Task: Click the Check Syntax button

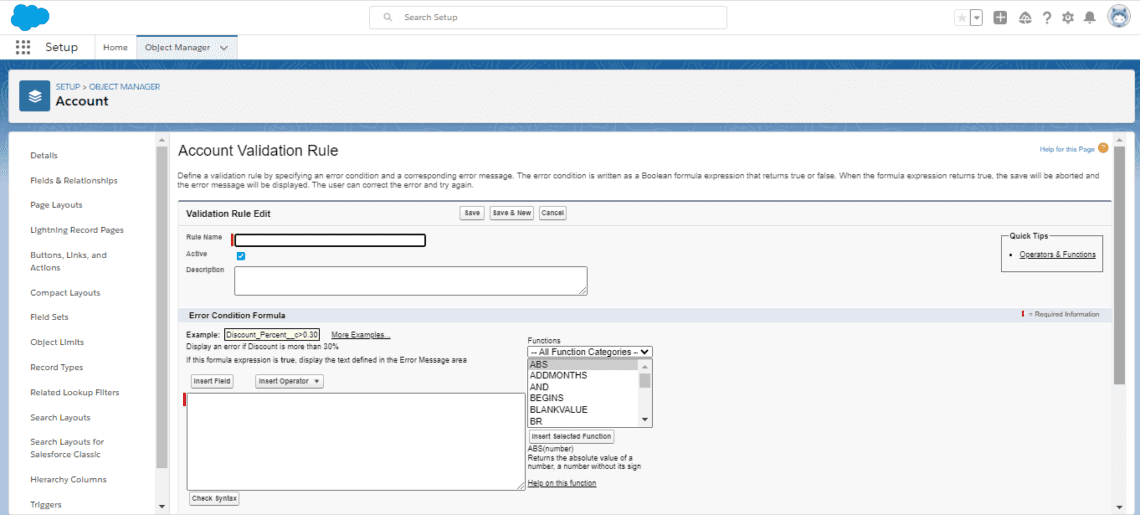Action: [x=214, y=498]
